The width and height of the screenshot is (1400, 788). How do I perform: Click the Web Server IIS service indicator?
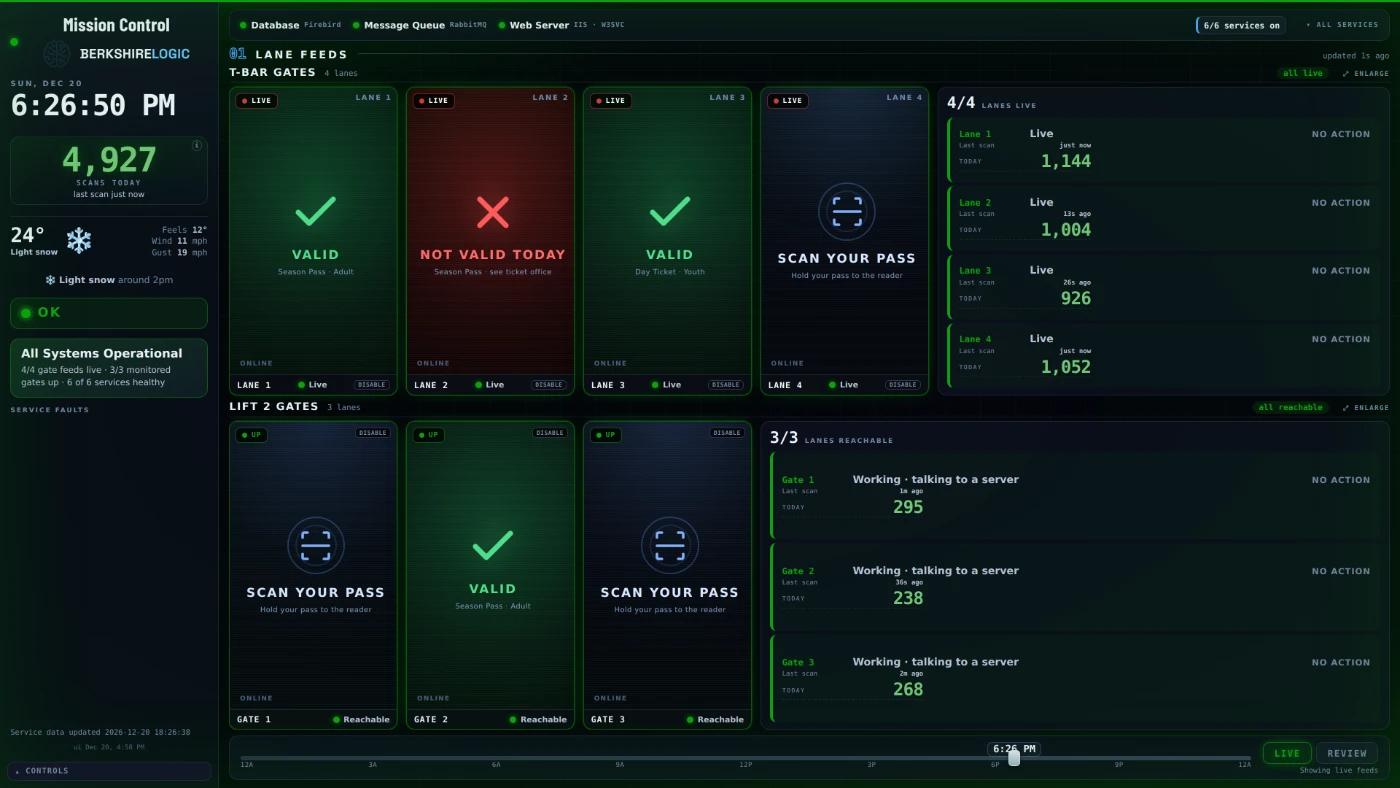click(x=561, y=25)
